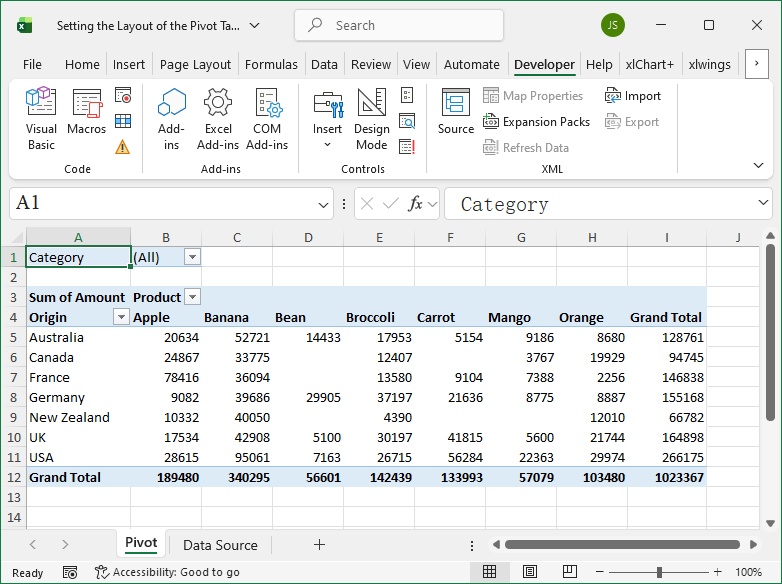Click the Search box

tap(398, 25)
